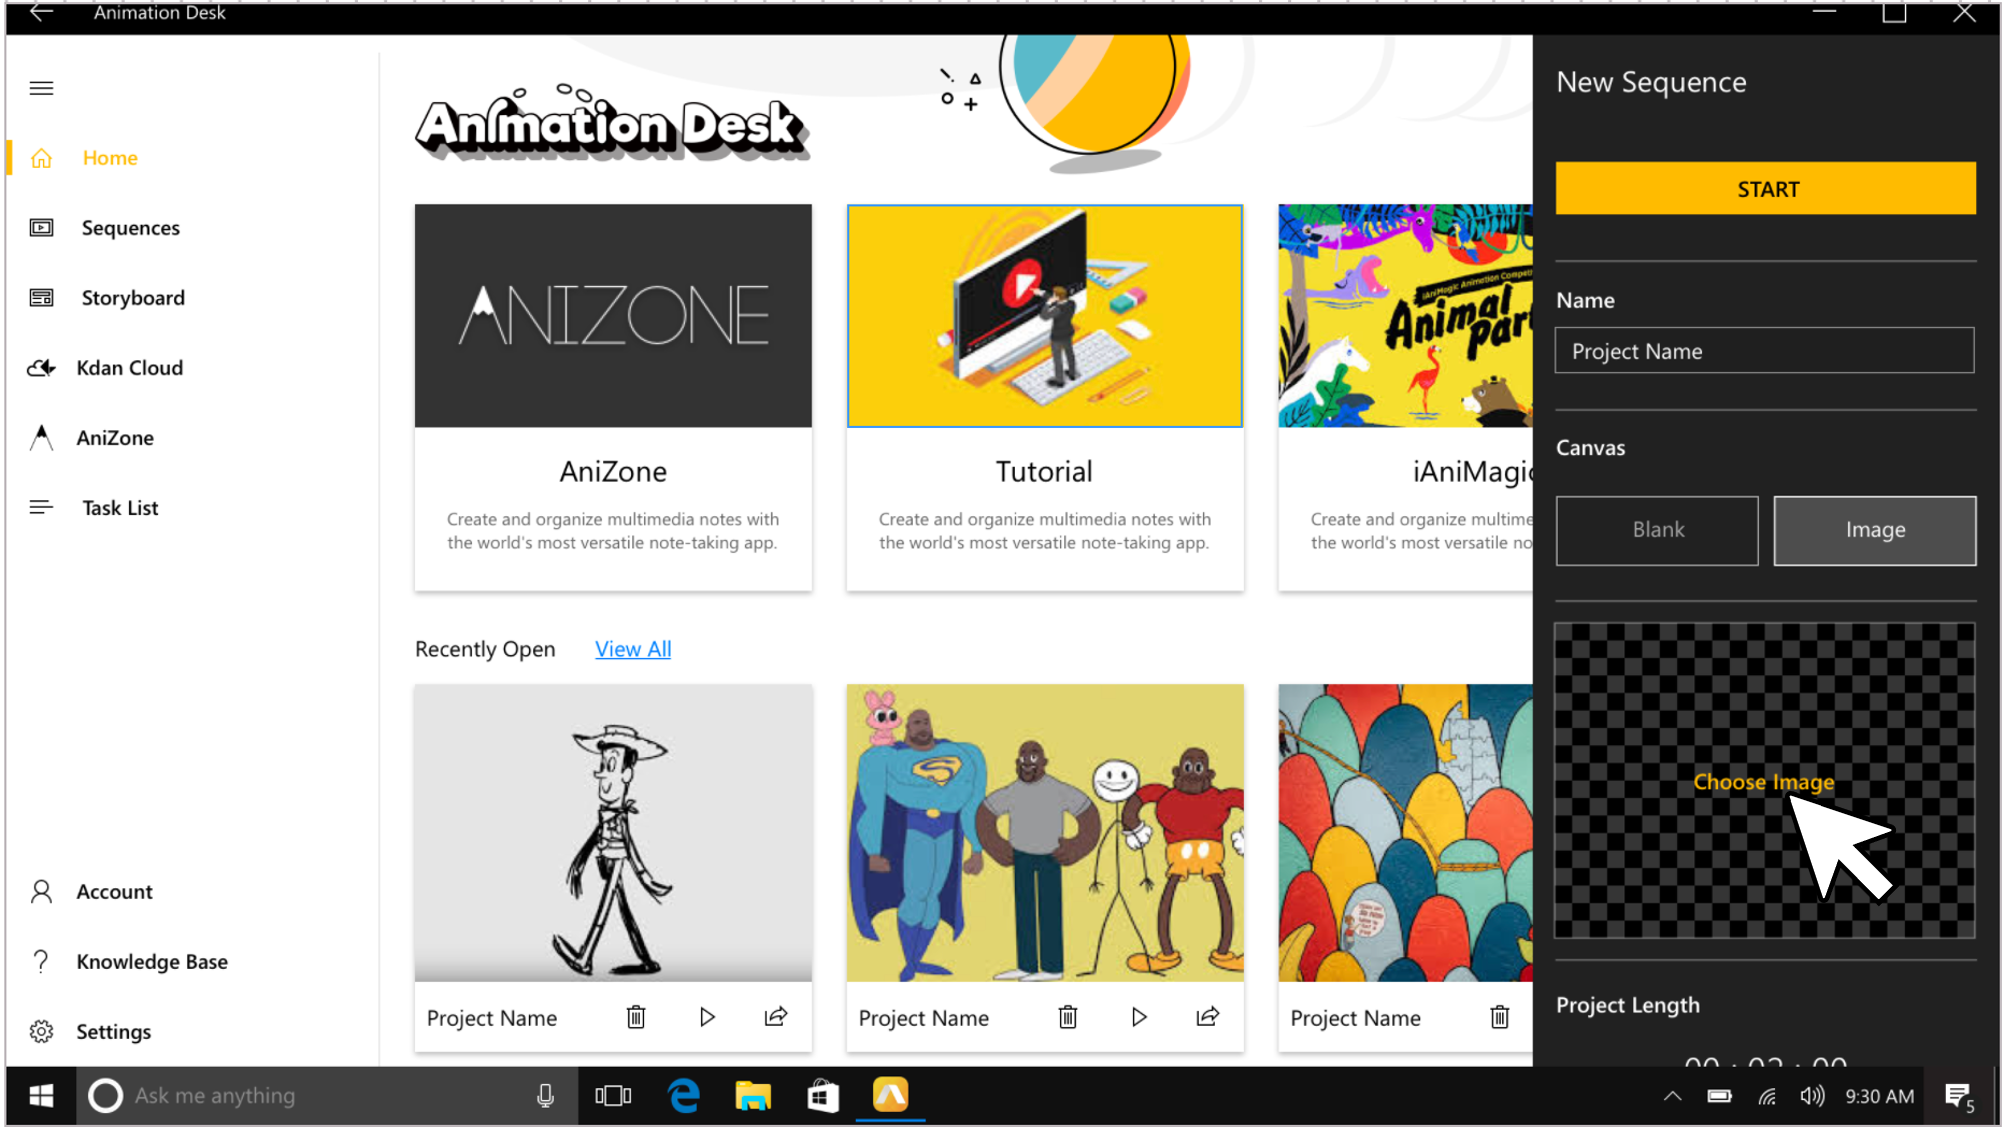Open Task View on the taskbar

click(613, 1096)
